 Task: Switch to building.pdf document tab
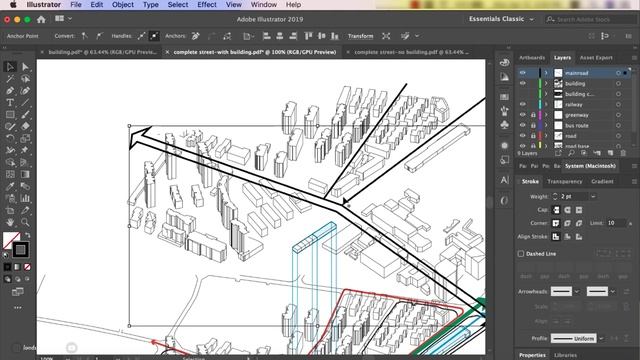coord(102,52)
